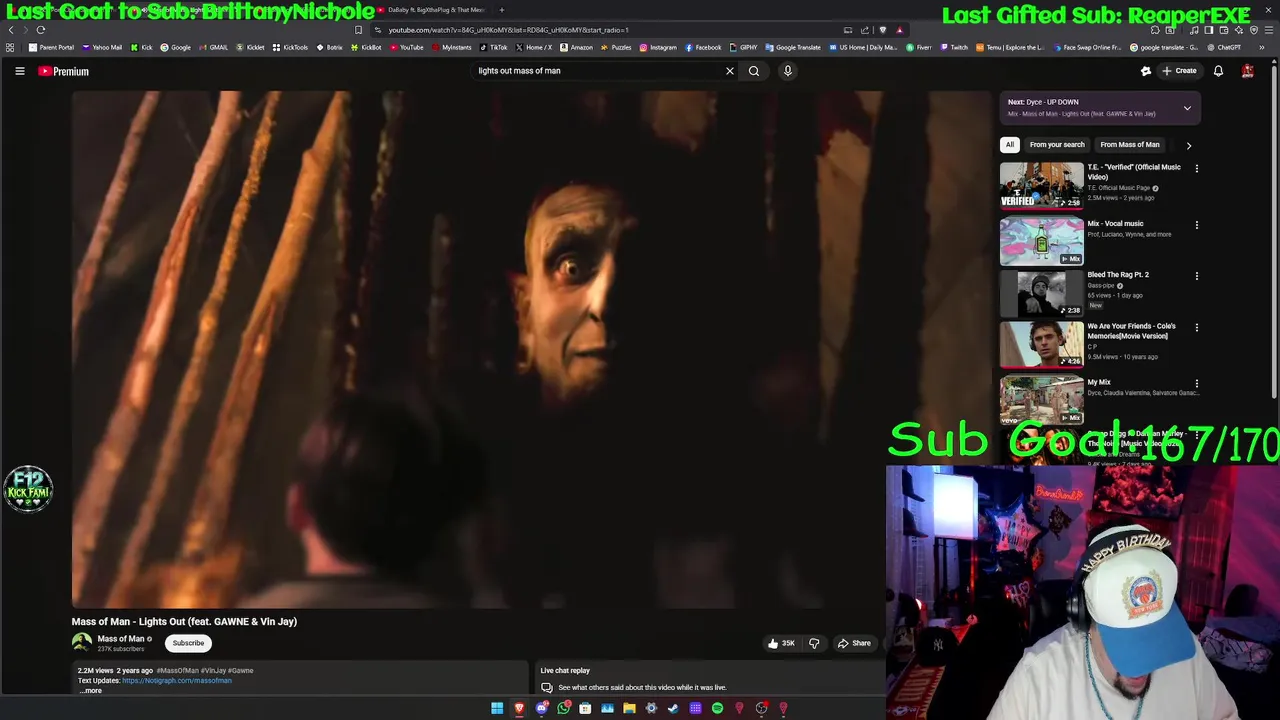This screenshot has width=1280, height=720.
Task: Open options for My Mix
Action: click(1196, 384)
